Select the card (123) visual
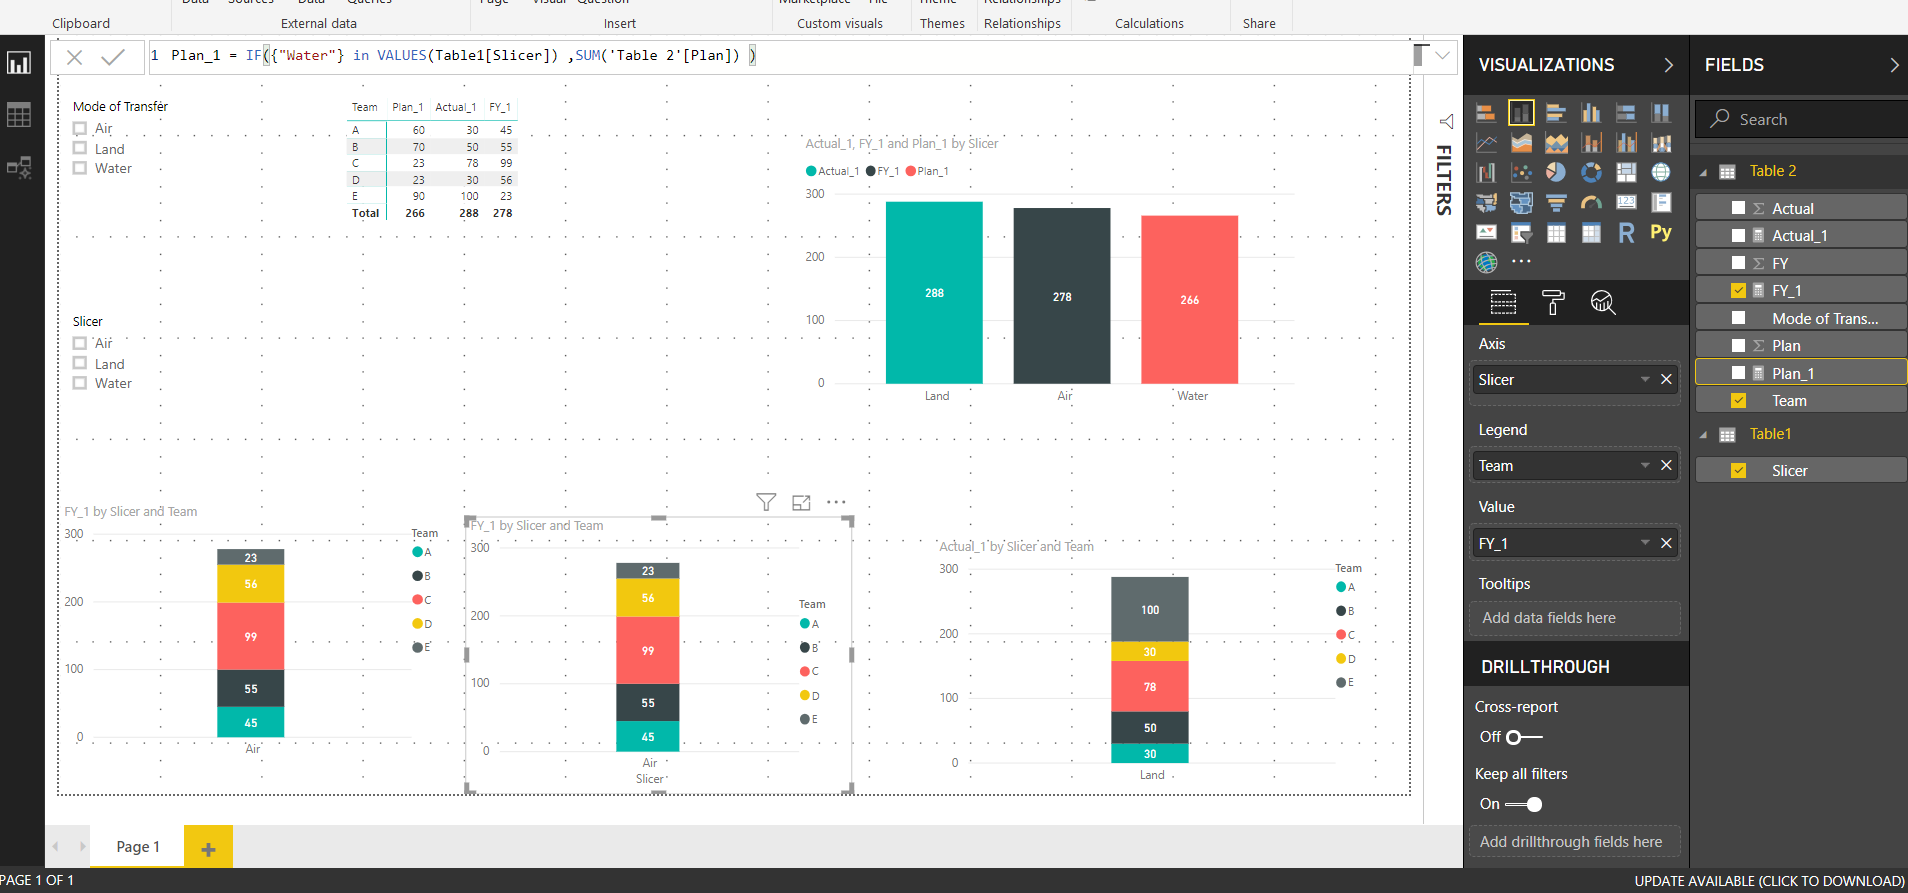This screenshot has width=1908, height=893. pos(1626,203)
